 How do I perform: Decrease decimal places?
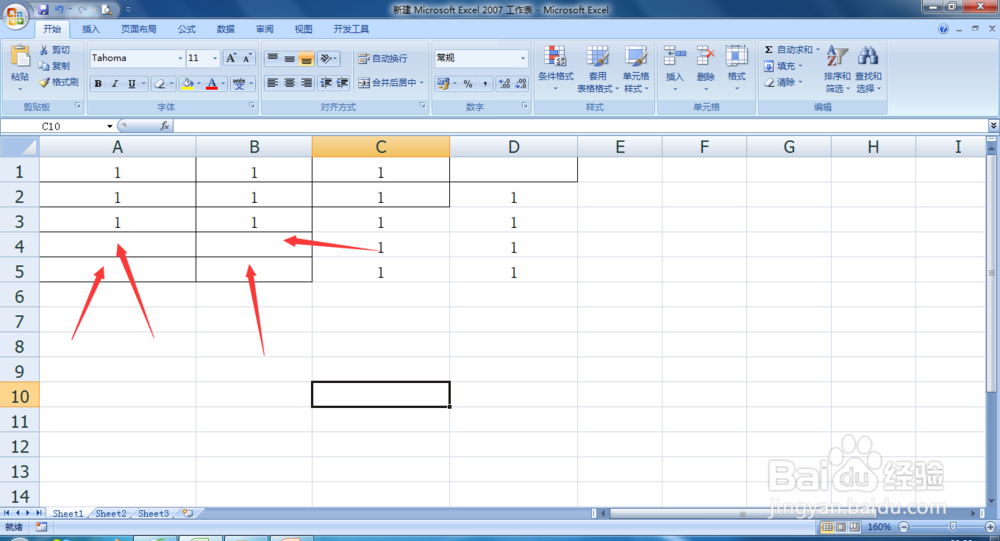521,84
